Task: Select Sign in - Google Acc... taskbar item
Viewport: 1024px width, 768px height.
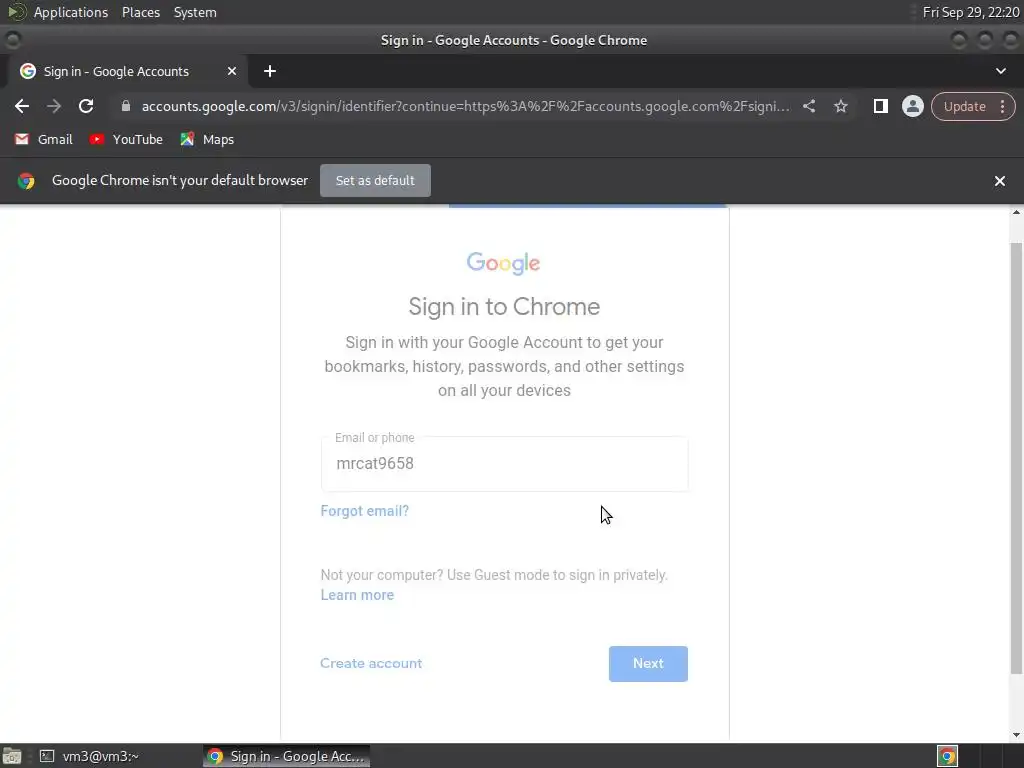Action: (286, 756)
